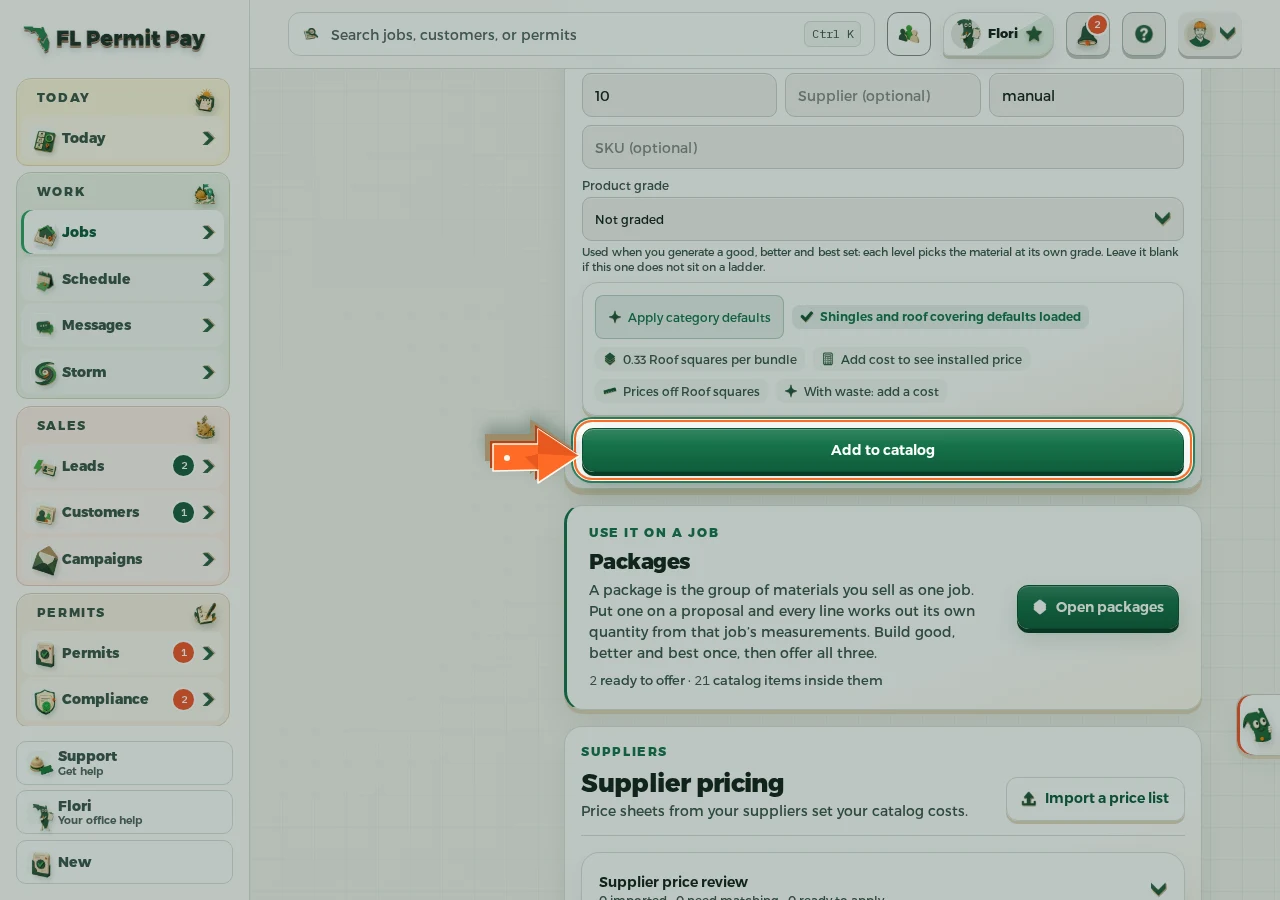Click "Prices off Roof squares" chip
Viewport: 1280px width, 900px height.
click(681, 391)
